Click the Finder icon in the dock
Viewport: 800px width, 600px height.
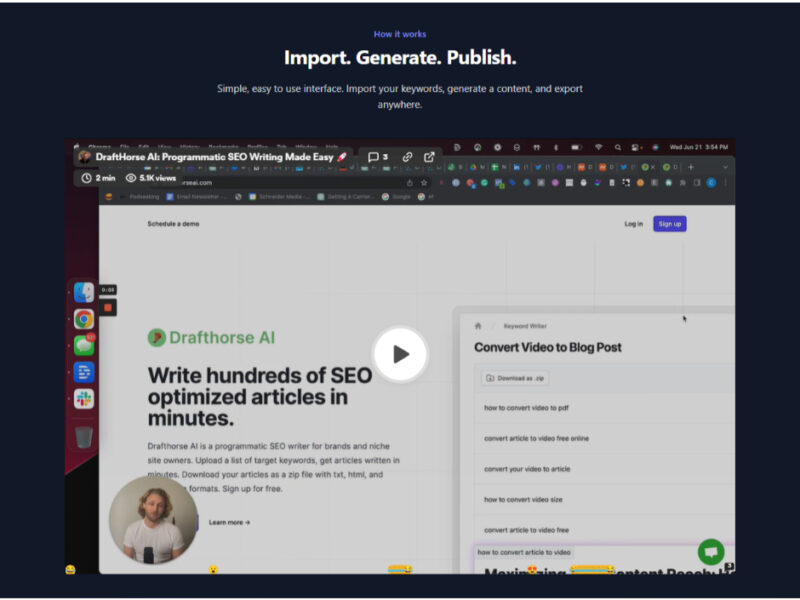pyautogui.click(x=84, y=292)
